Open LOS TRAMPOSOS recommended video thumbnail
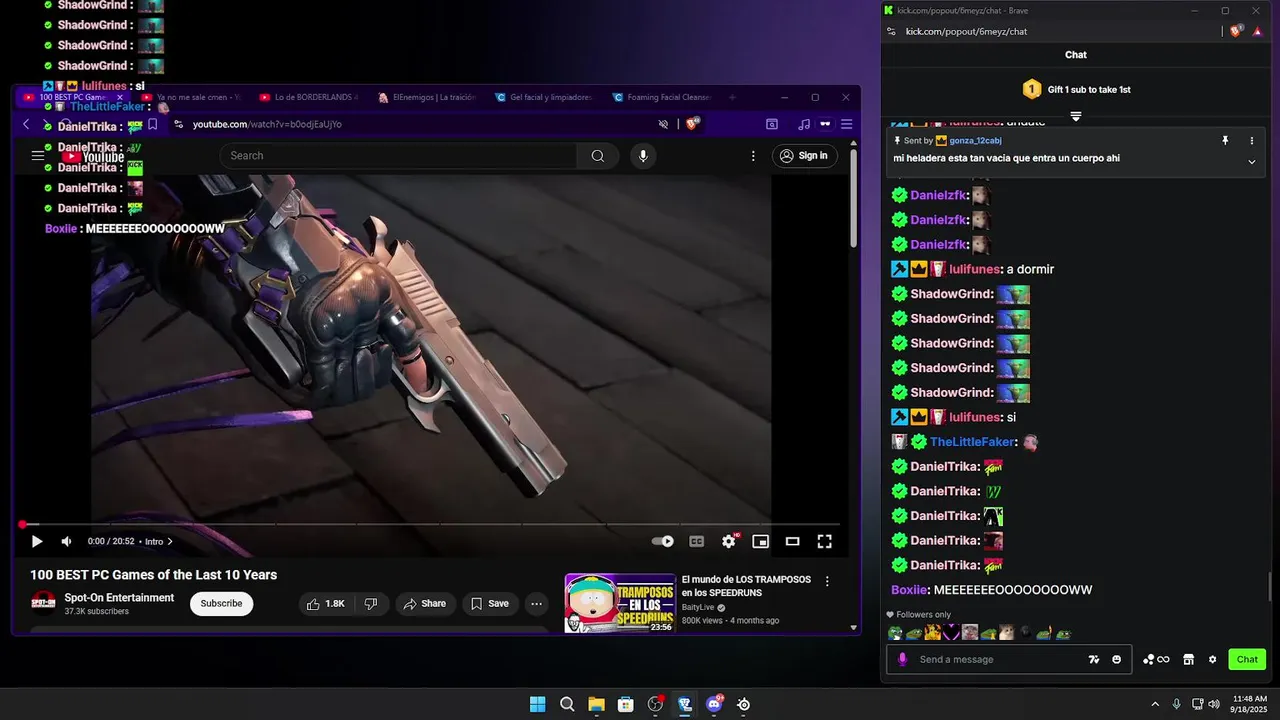 point(620,603)
